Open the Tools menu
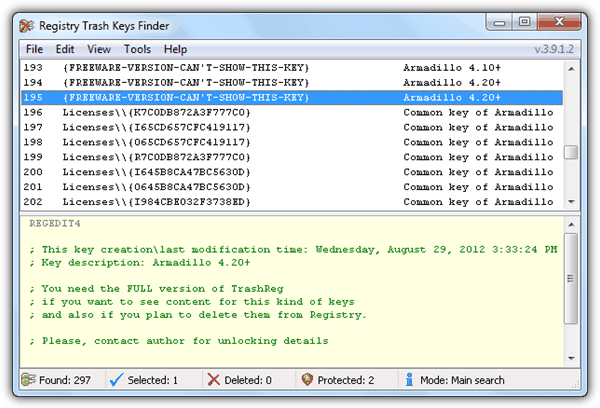 pyautogui.click(x=137, y=49)
